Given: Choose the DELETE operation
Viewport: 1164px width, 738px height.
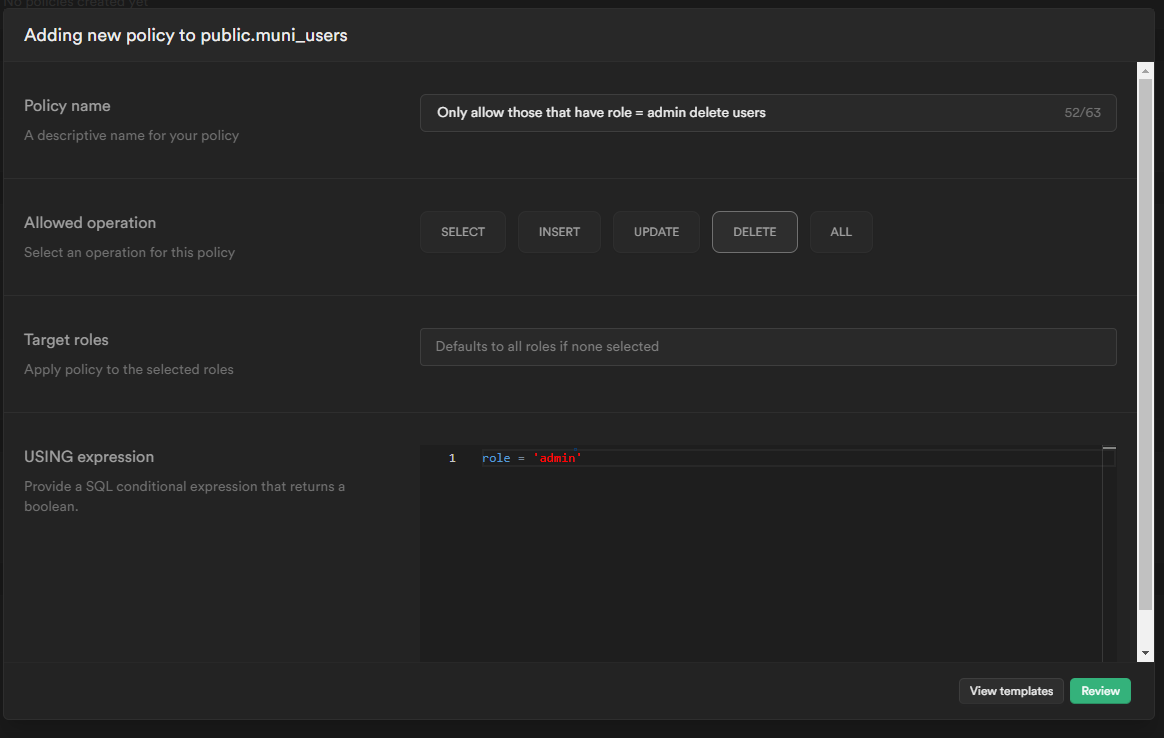Looking at the screenshot, I should coord(754,232).
